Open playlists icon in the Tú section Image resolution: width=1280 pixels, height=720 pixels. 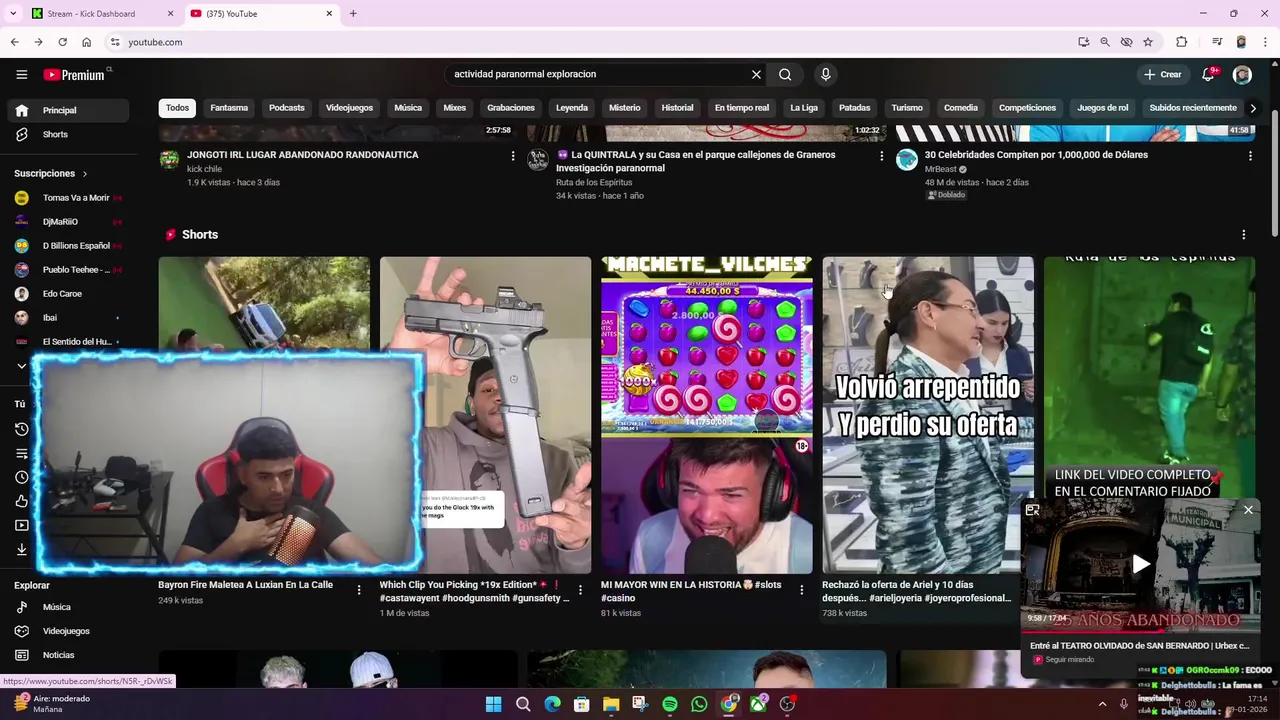pyautogui.click(x=22, y=453)
